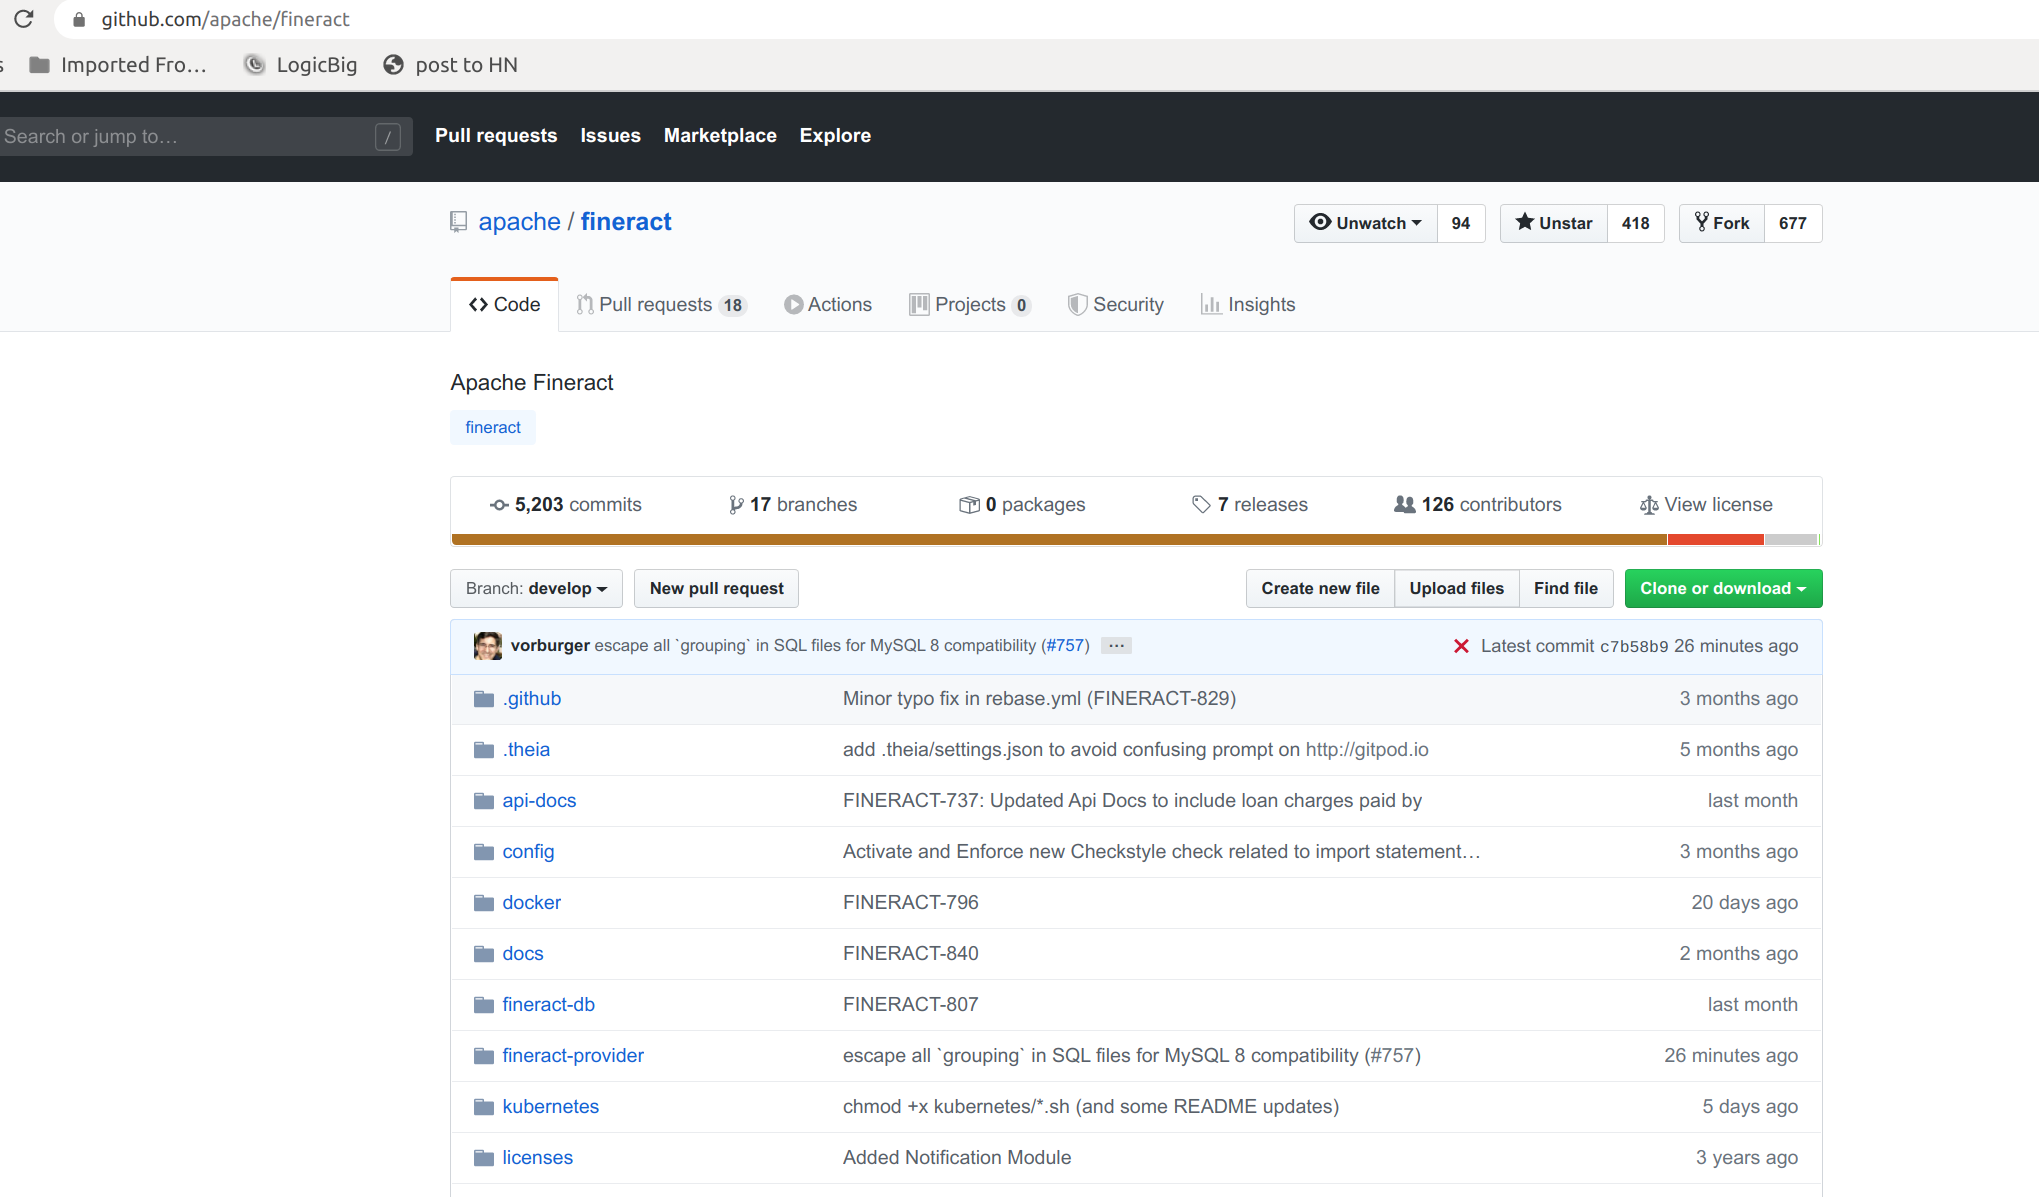Click the branches icon next to 17

(x=736, y=505)
